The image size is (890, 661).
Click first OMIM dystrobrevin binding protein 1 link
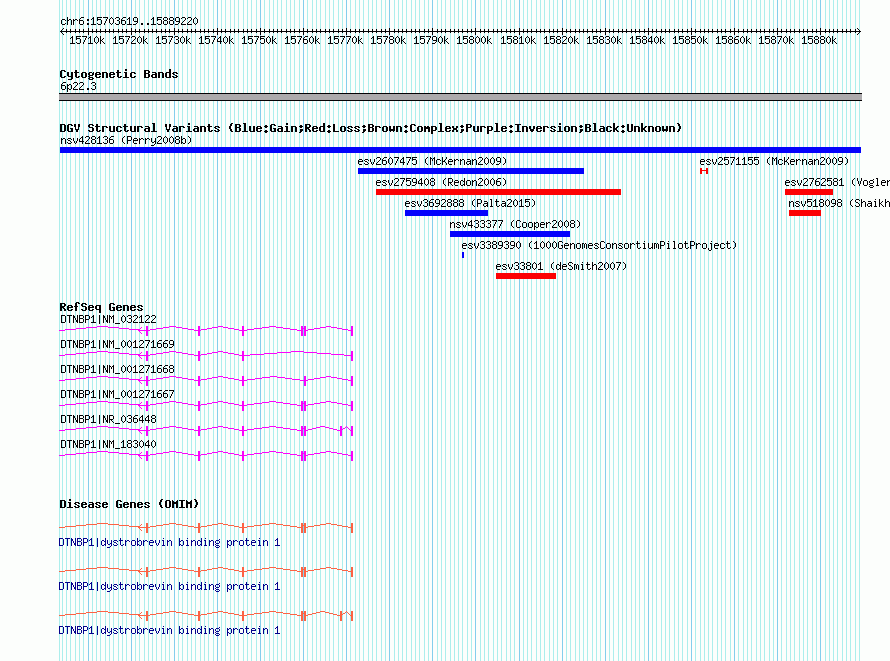170,542
